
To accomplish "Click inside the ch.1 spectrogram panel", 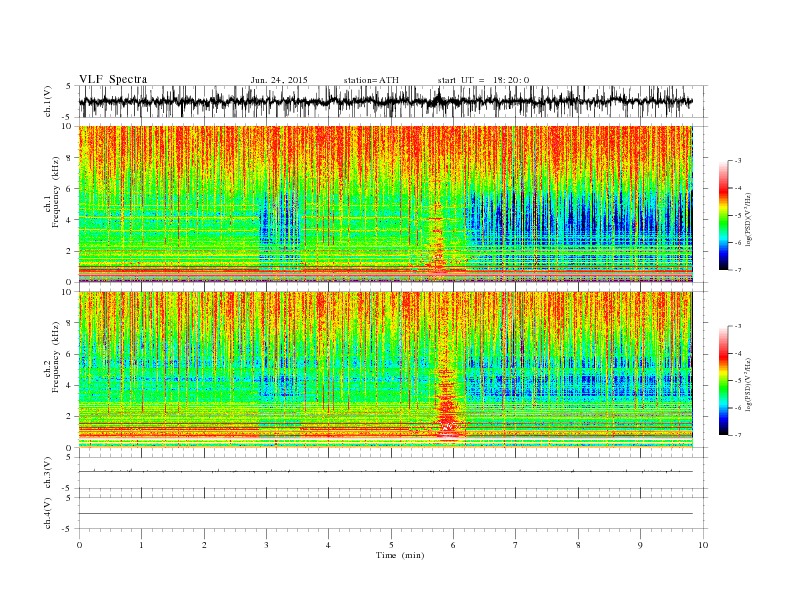I will 386,204.
